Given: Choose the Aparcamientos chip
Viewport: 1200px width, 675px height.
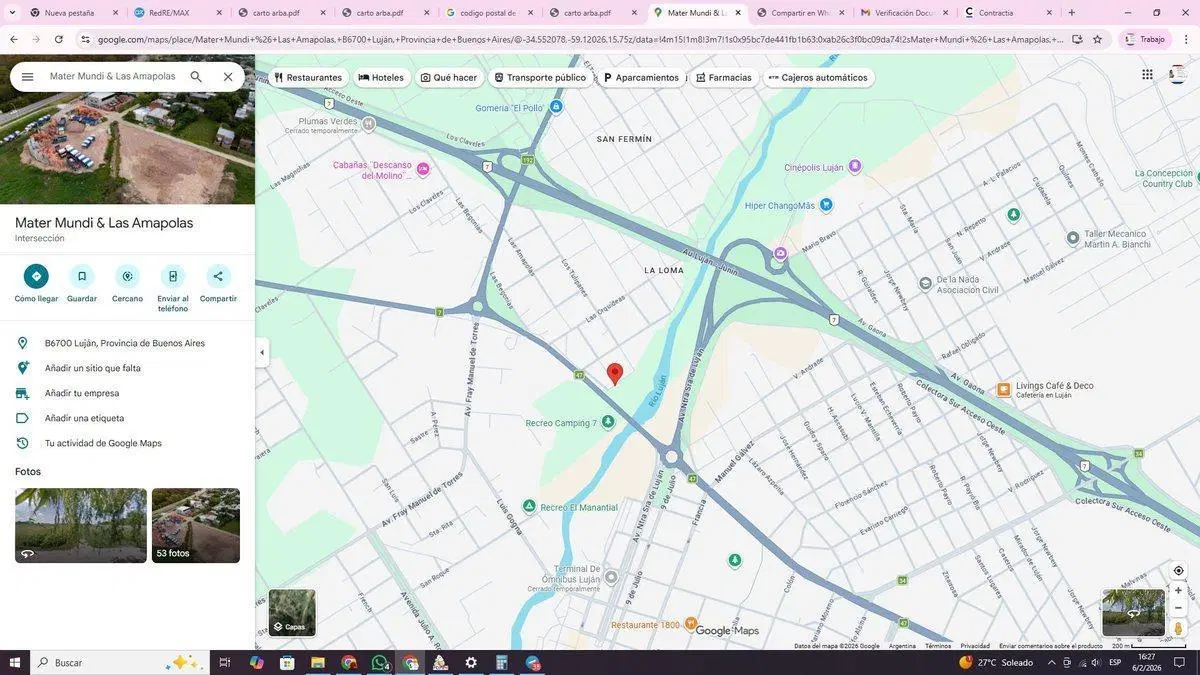Looking at the screenshot, I should click(640, 77).
